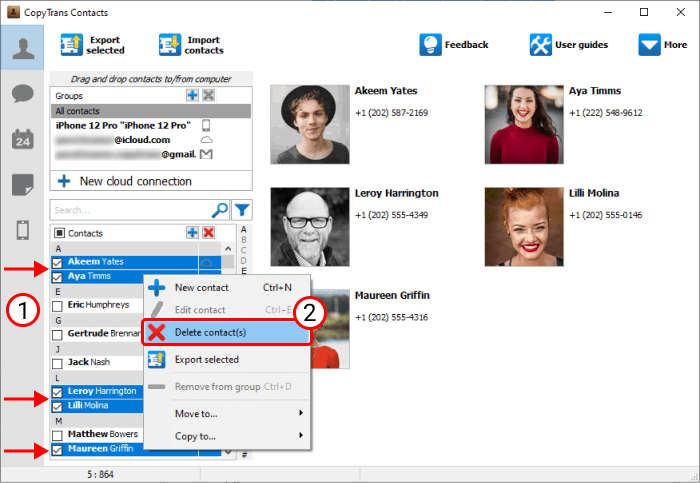Uncheck Maureen Griffin checkbox
The width and height of the screenshot is (700, 483).
tap(57, 450)
